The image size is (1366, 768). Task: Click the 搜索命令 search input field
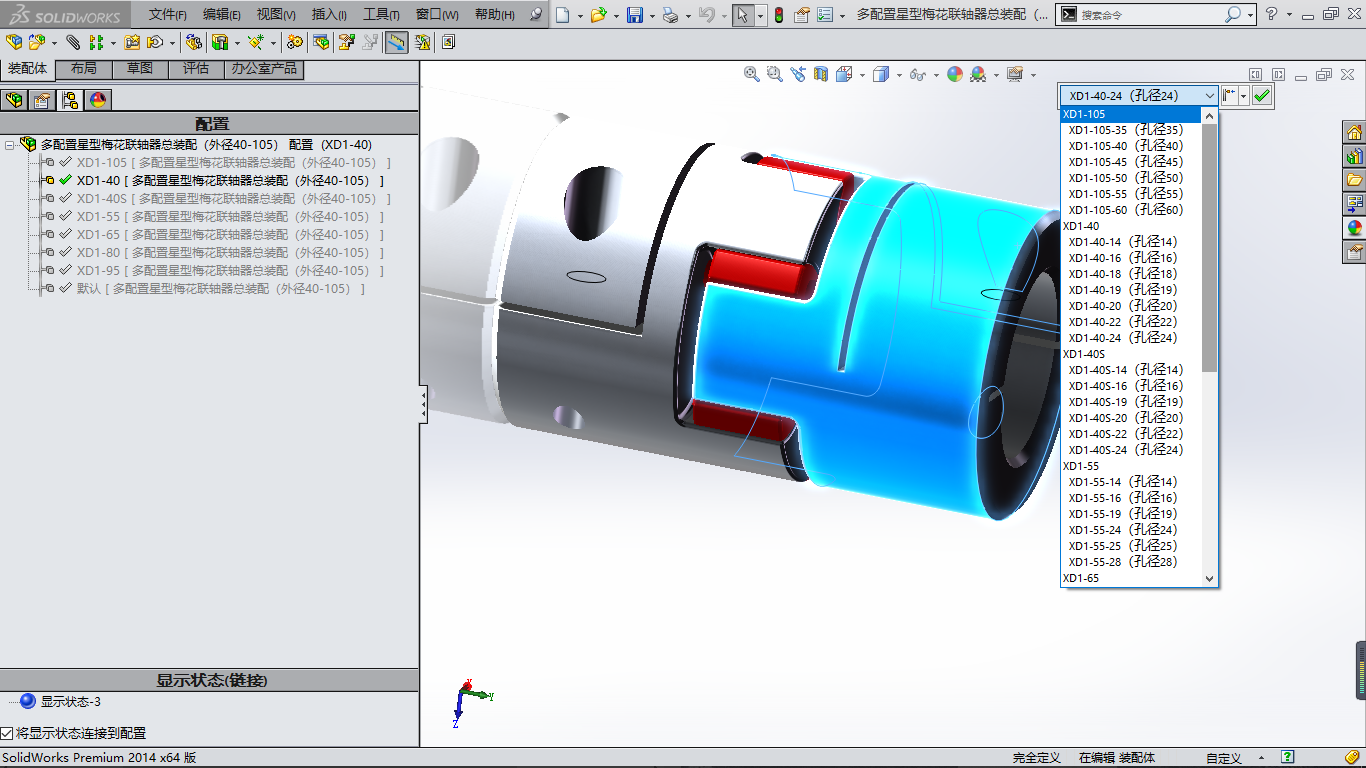[x=1150, y=15]
